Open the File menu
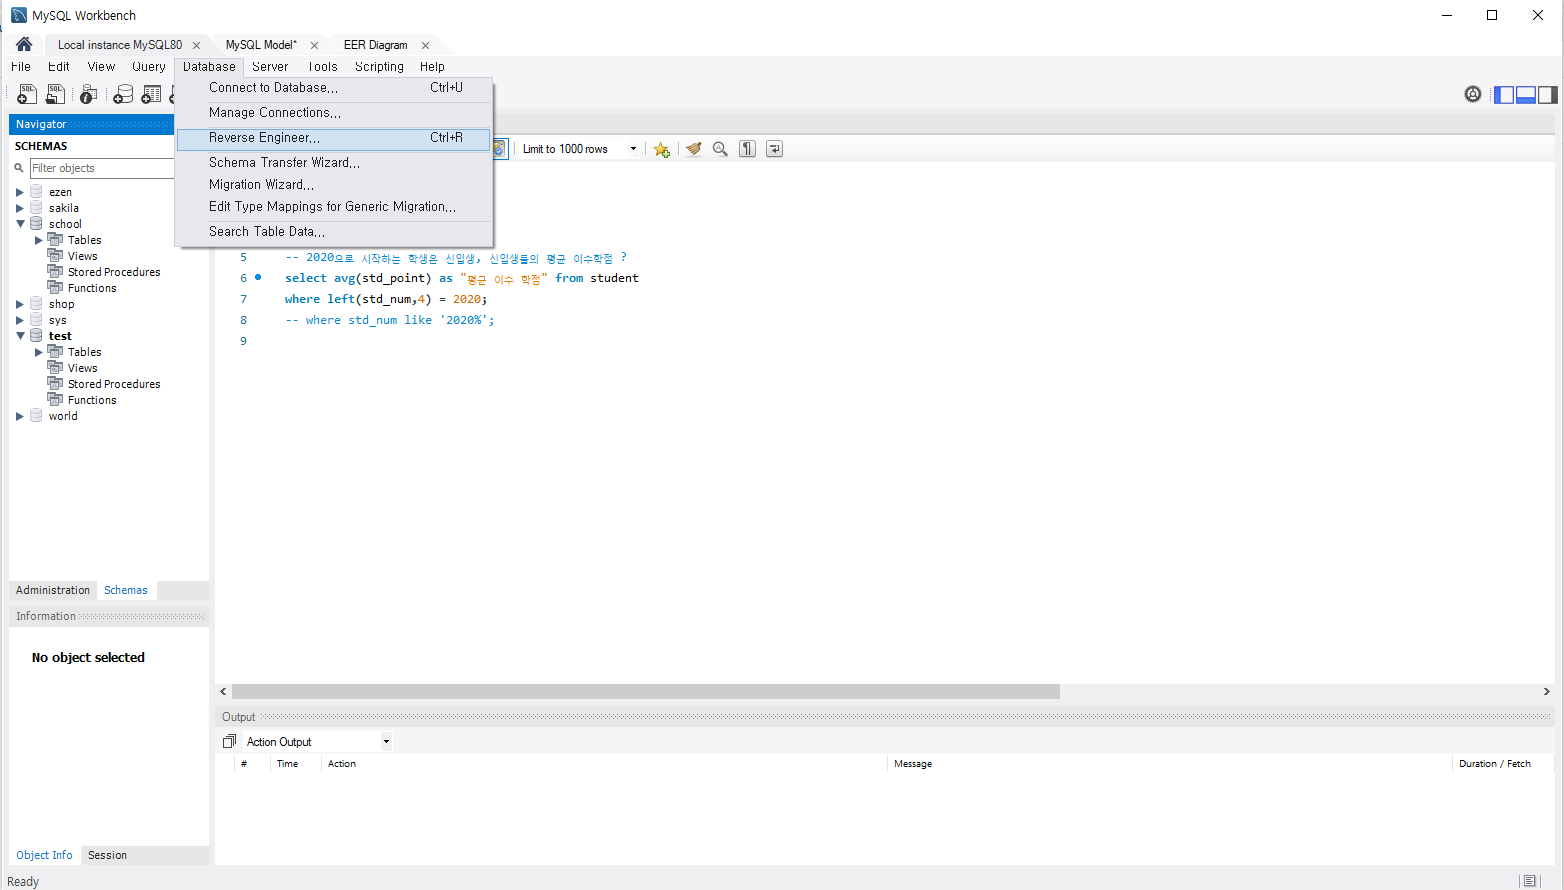This screenshot has width=1564, height=890. 21,66
